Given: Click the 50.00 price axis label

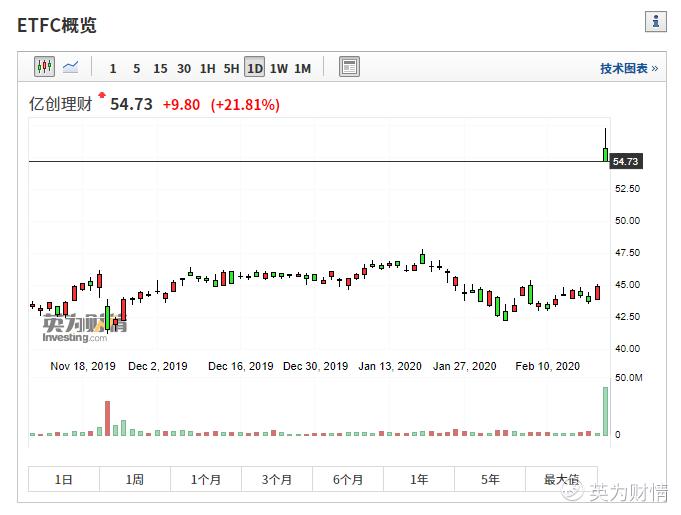Looking at the screenshot, I should click(x=628, y=221).
